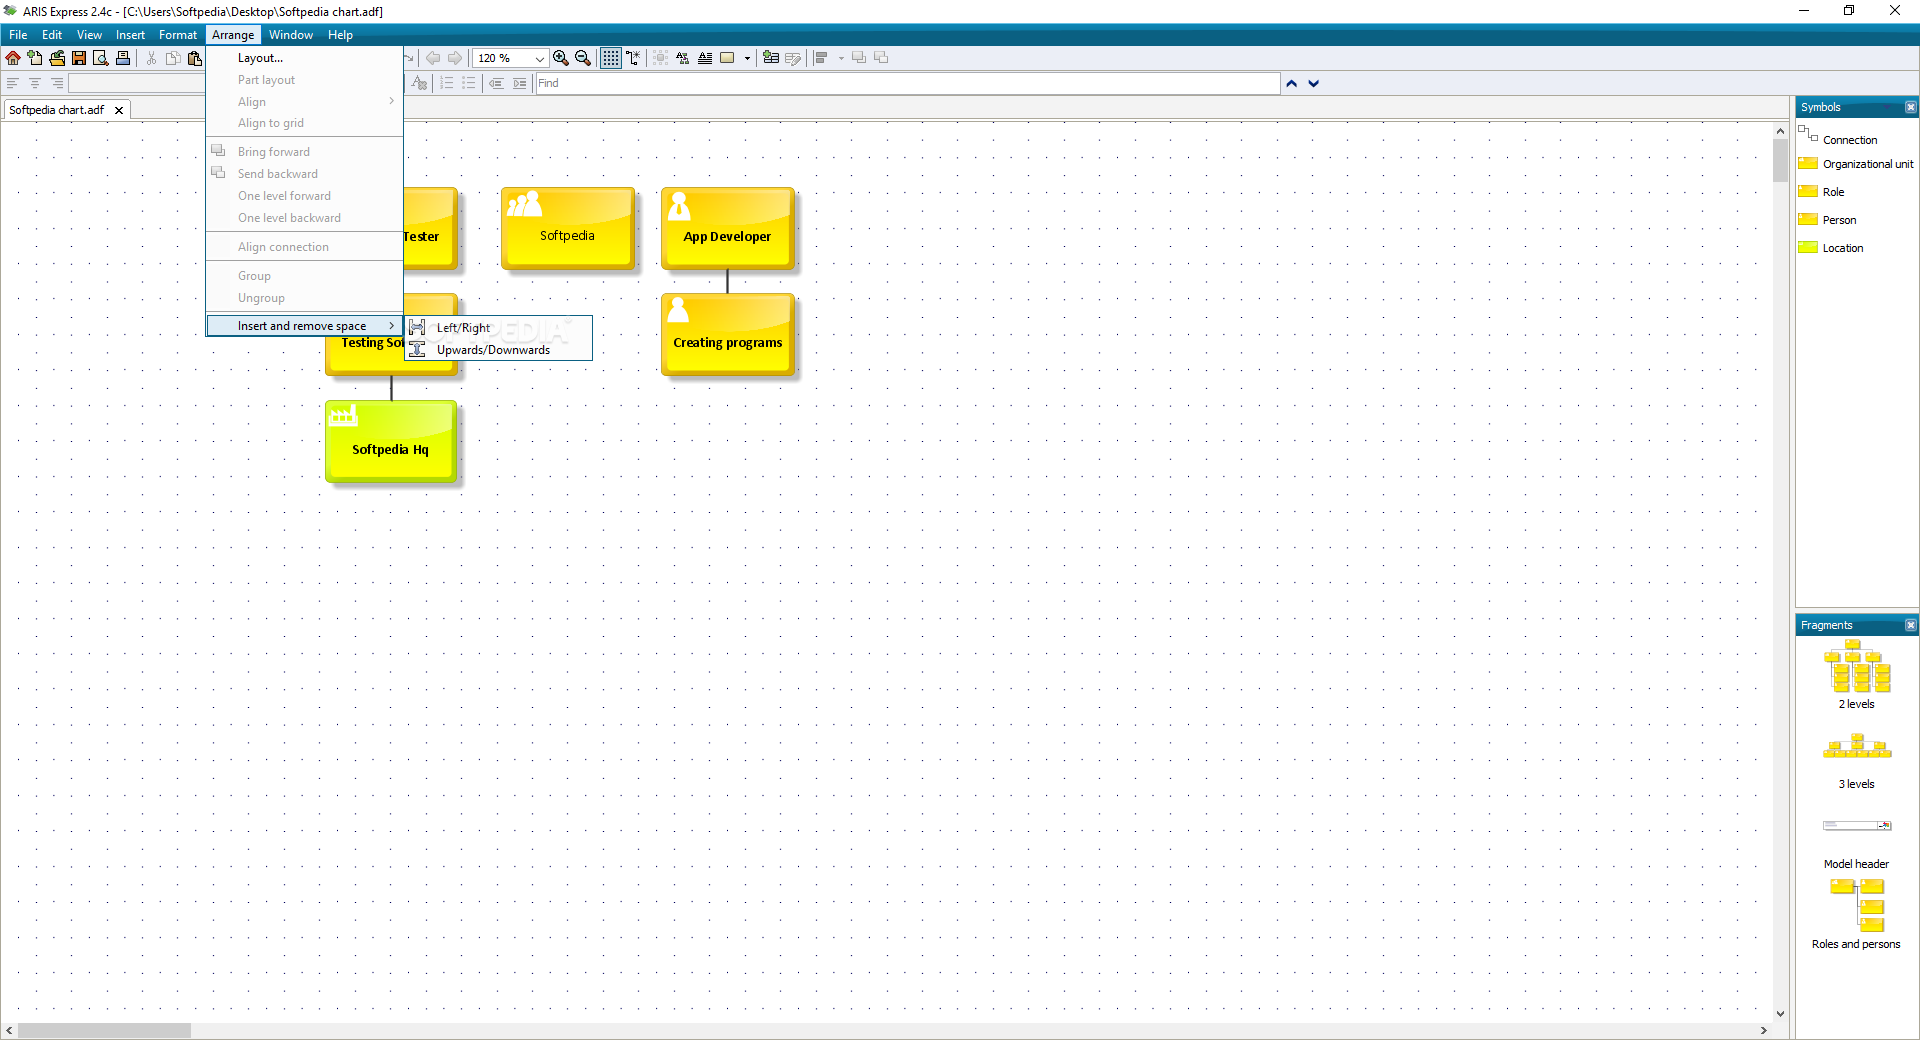
Task: Select the Organizational unit symbol
Action: click(x=1855, y=164)
